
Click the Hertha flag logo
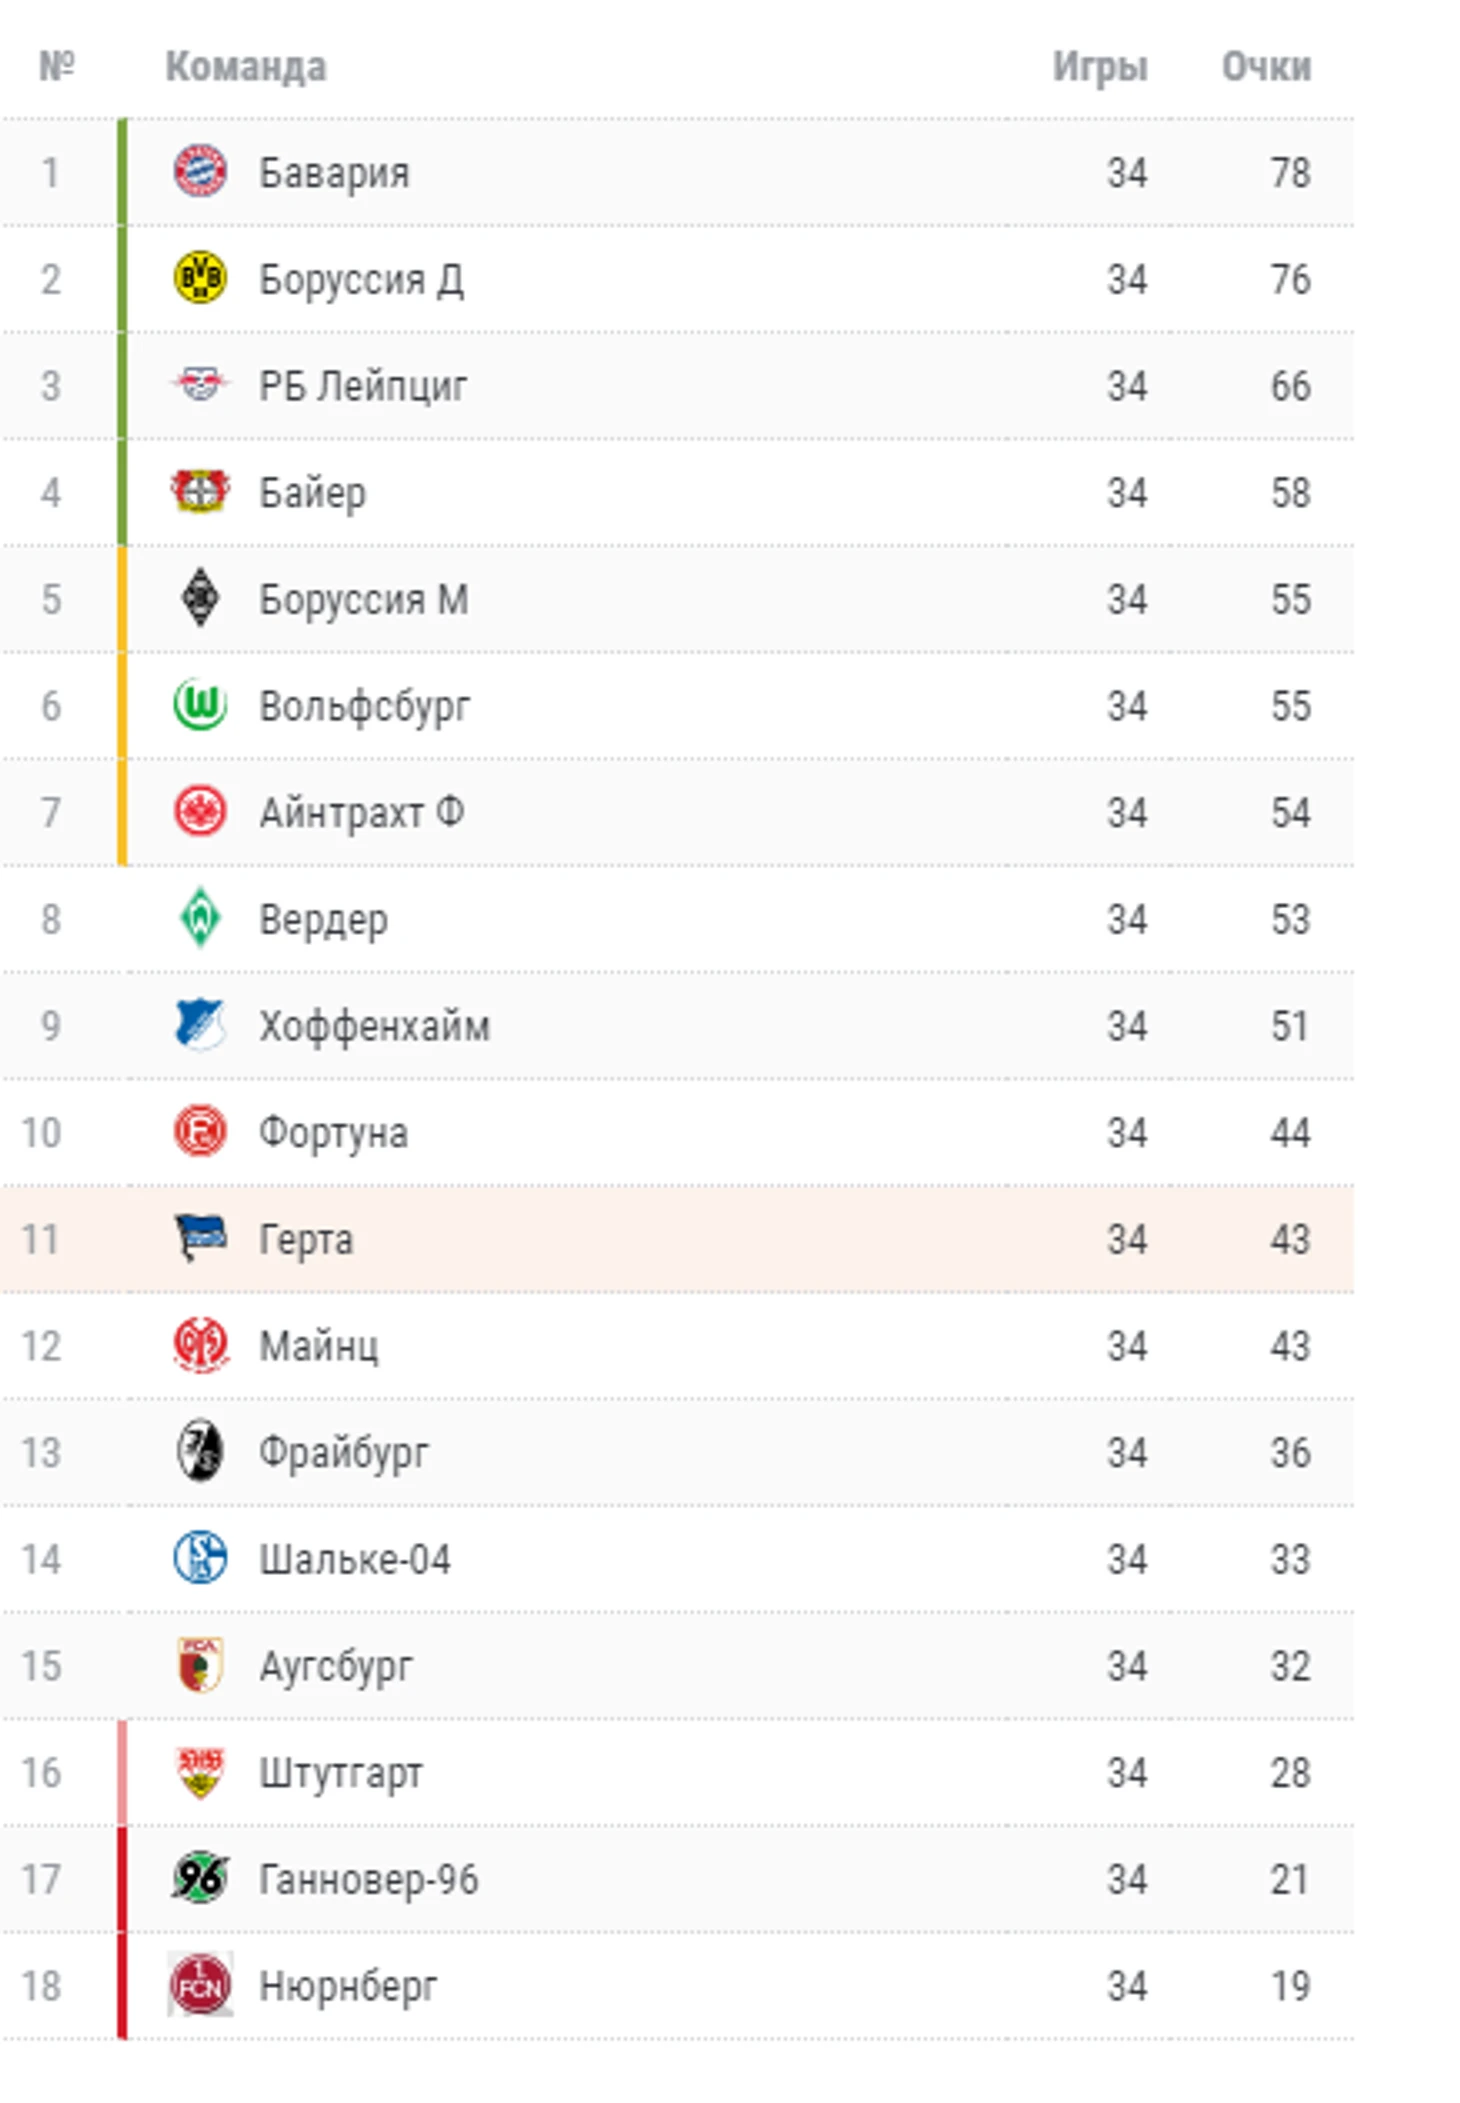coord(200,1237)
